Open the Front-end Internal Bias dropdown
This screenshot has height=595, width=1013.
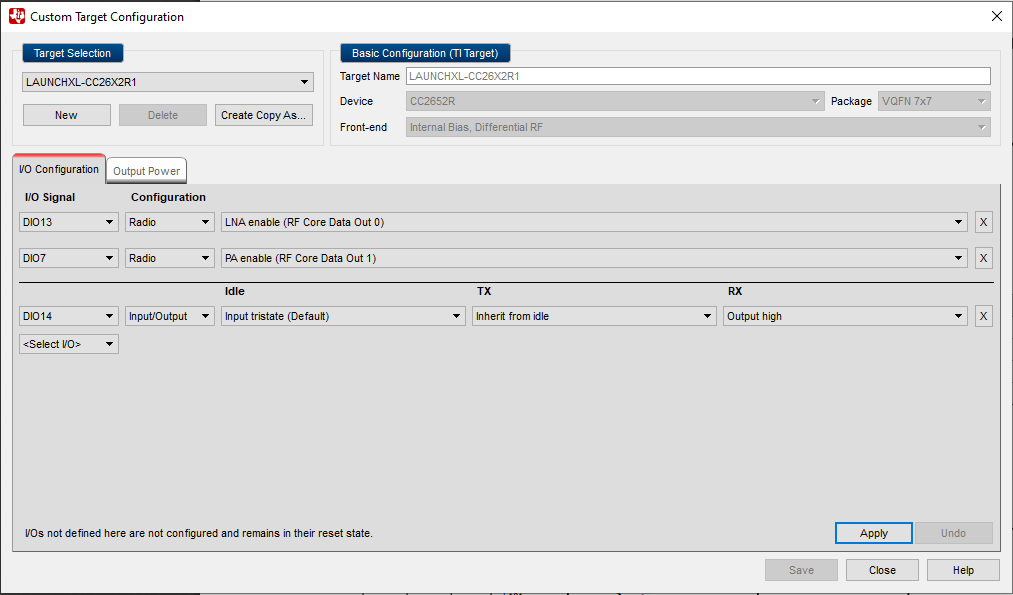coord(698,127)
